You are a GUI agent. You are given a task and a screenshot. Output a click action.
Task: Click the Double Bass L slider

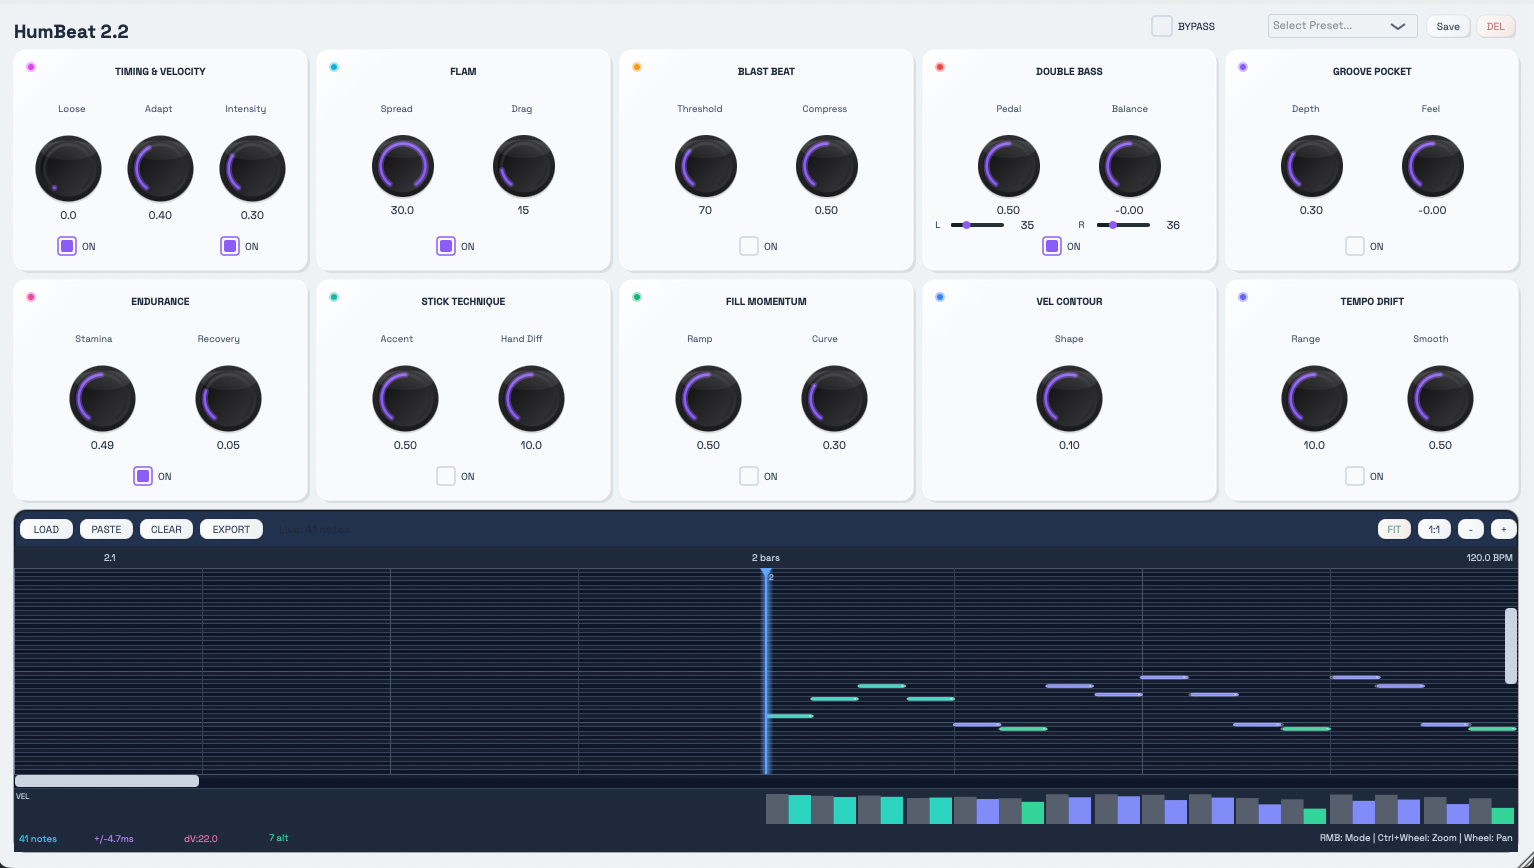(x=977, y=225)
